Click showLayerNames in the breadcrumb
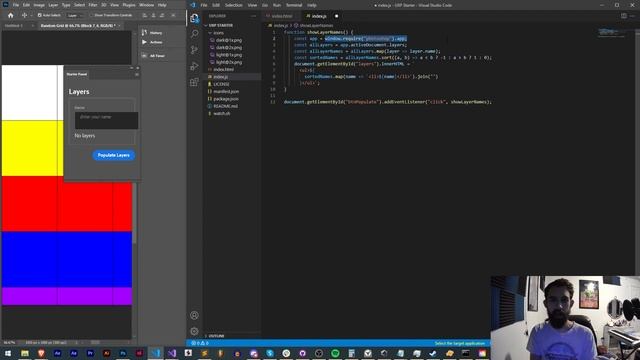Viewport: 640px width, 360px height. 316,25
